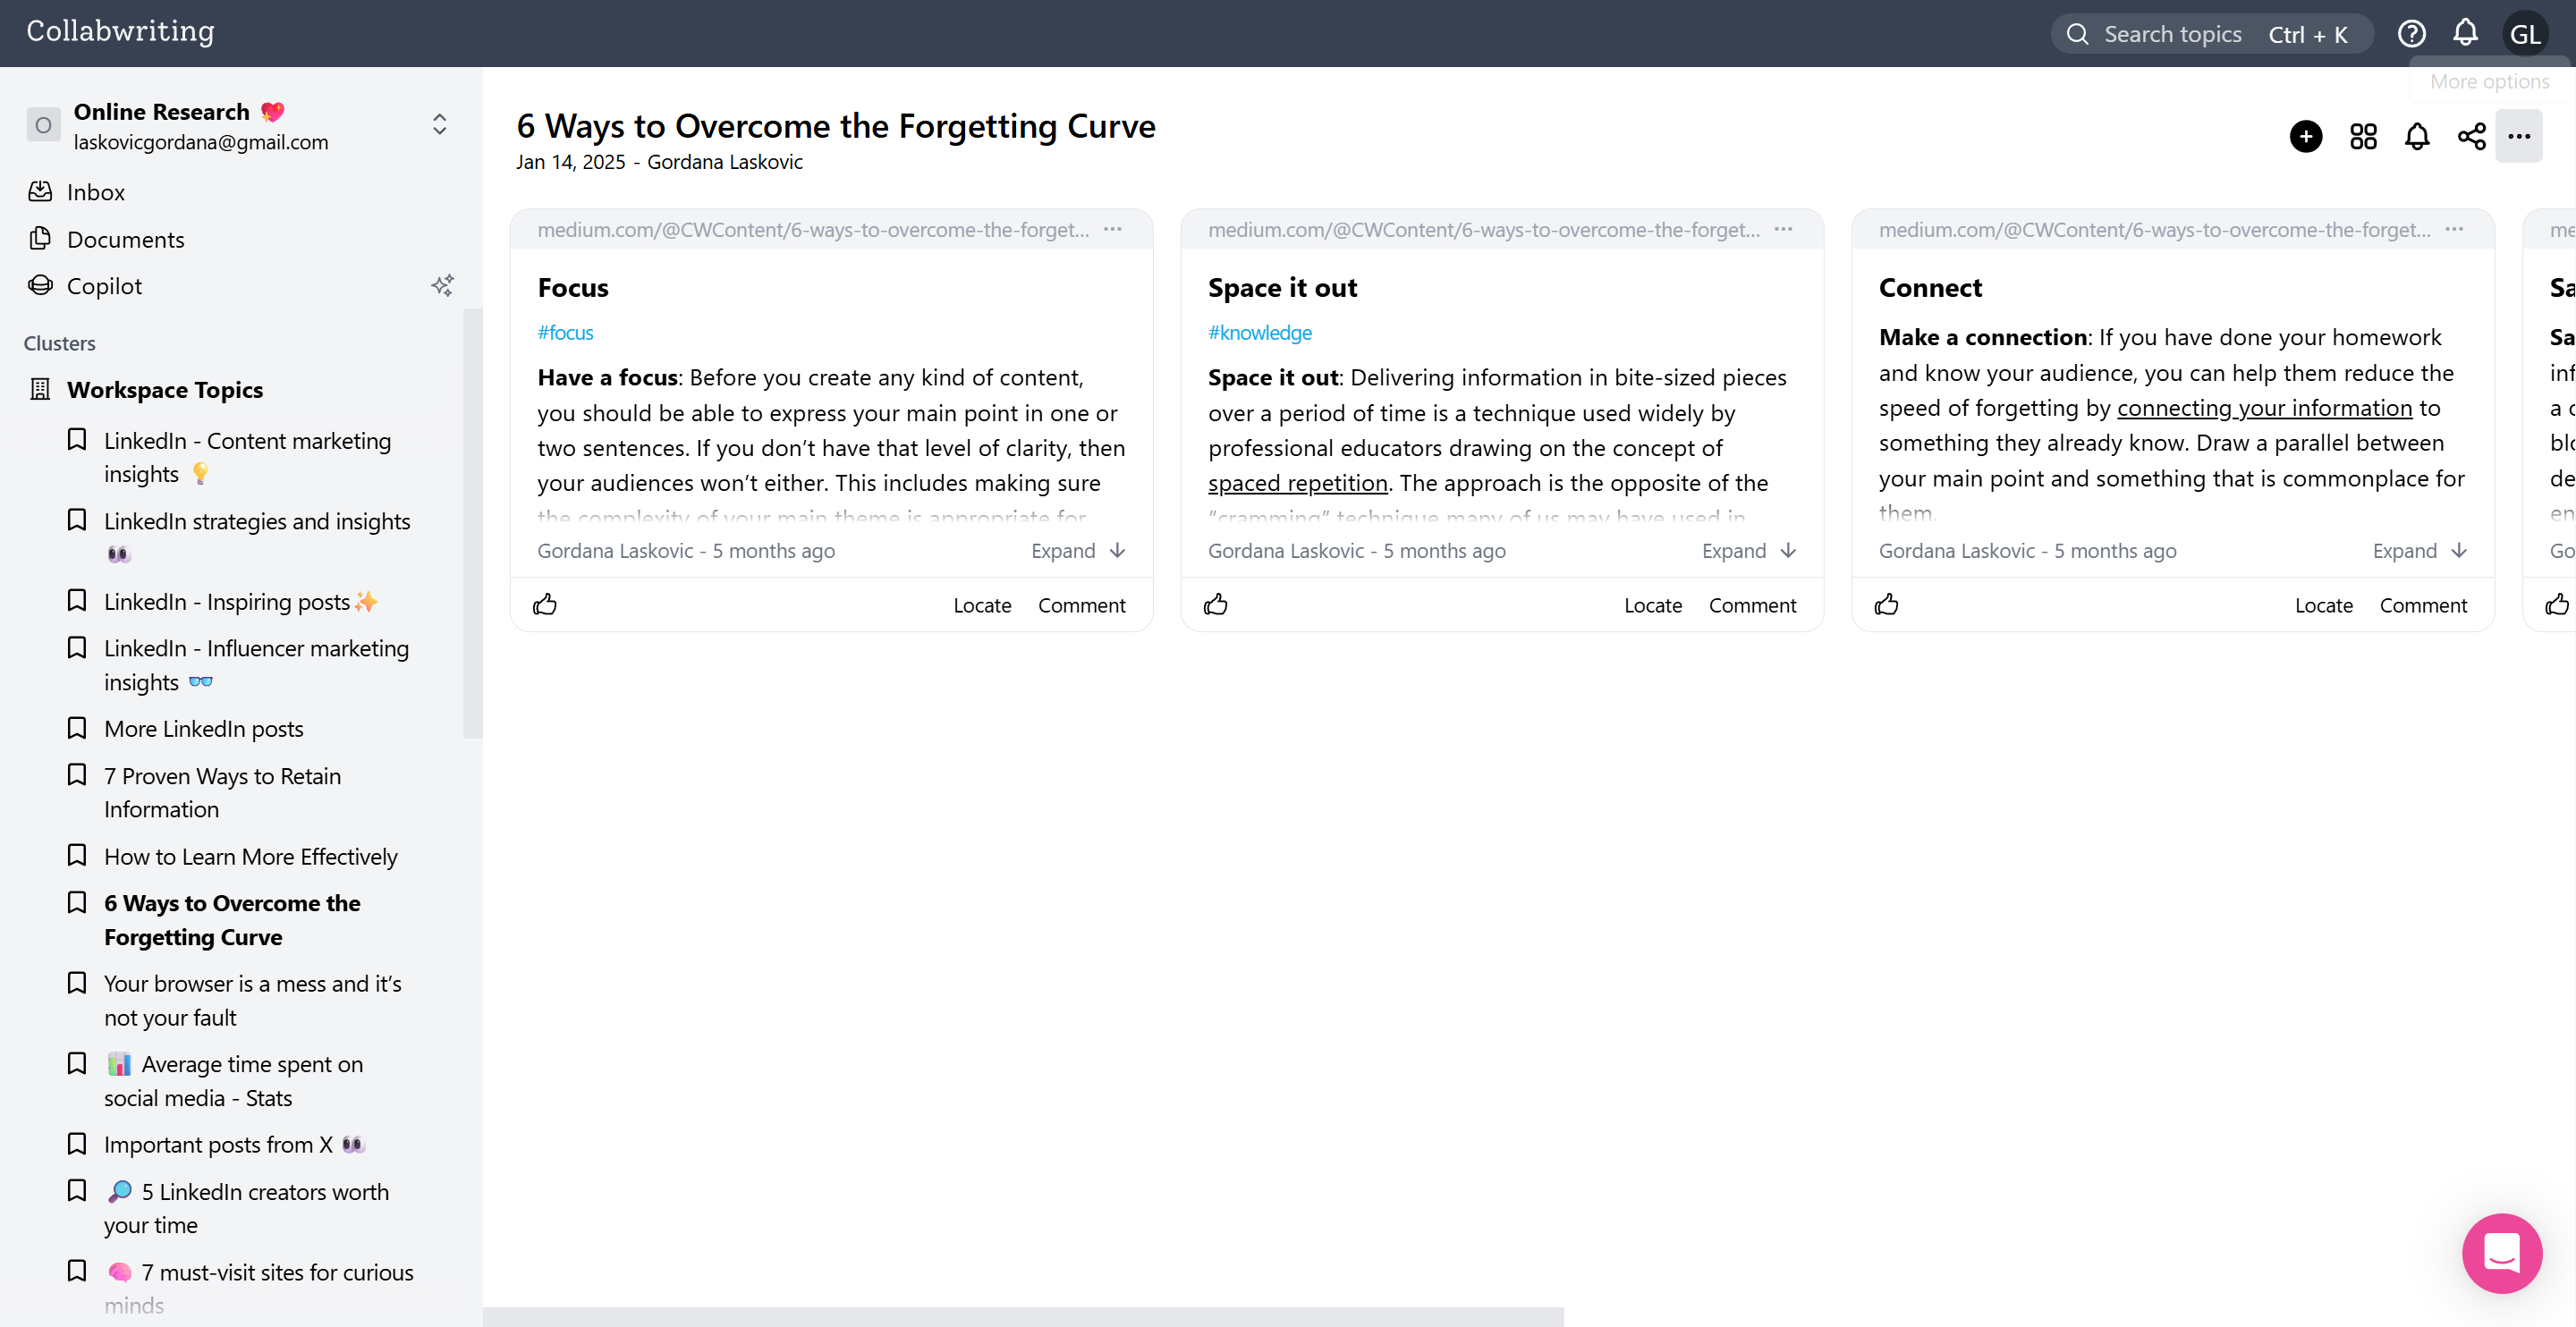The image size is (2576, 1327).
Task: Click the Workspace Topics building icon
Action: point(40,389)
